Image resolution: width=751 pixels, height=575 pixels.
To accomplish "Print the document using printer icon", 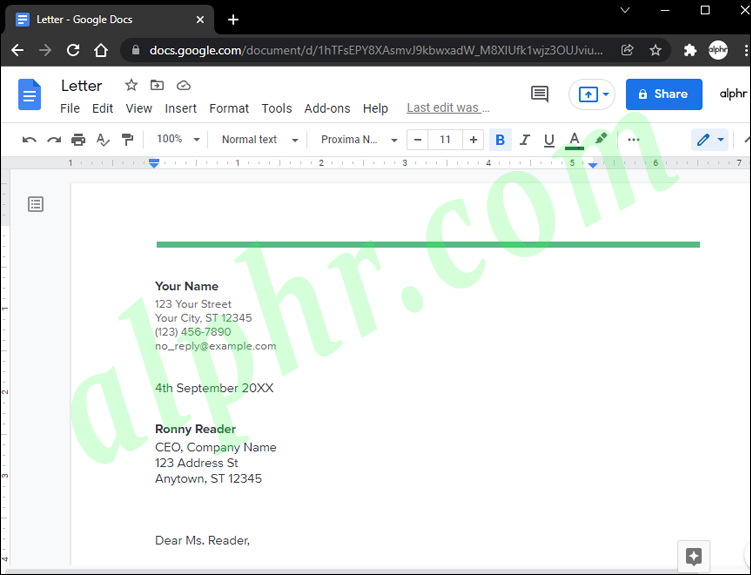I will (78, 140).
